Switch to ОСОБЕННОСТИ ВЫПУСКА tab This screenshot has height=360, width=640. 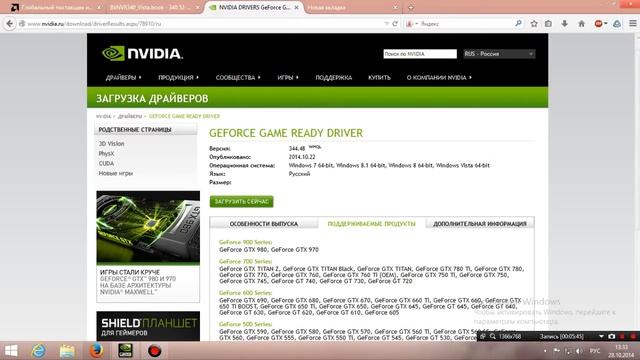pyautogui.click(x=264, y=224)
